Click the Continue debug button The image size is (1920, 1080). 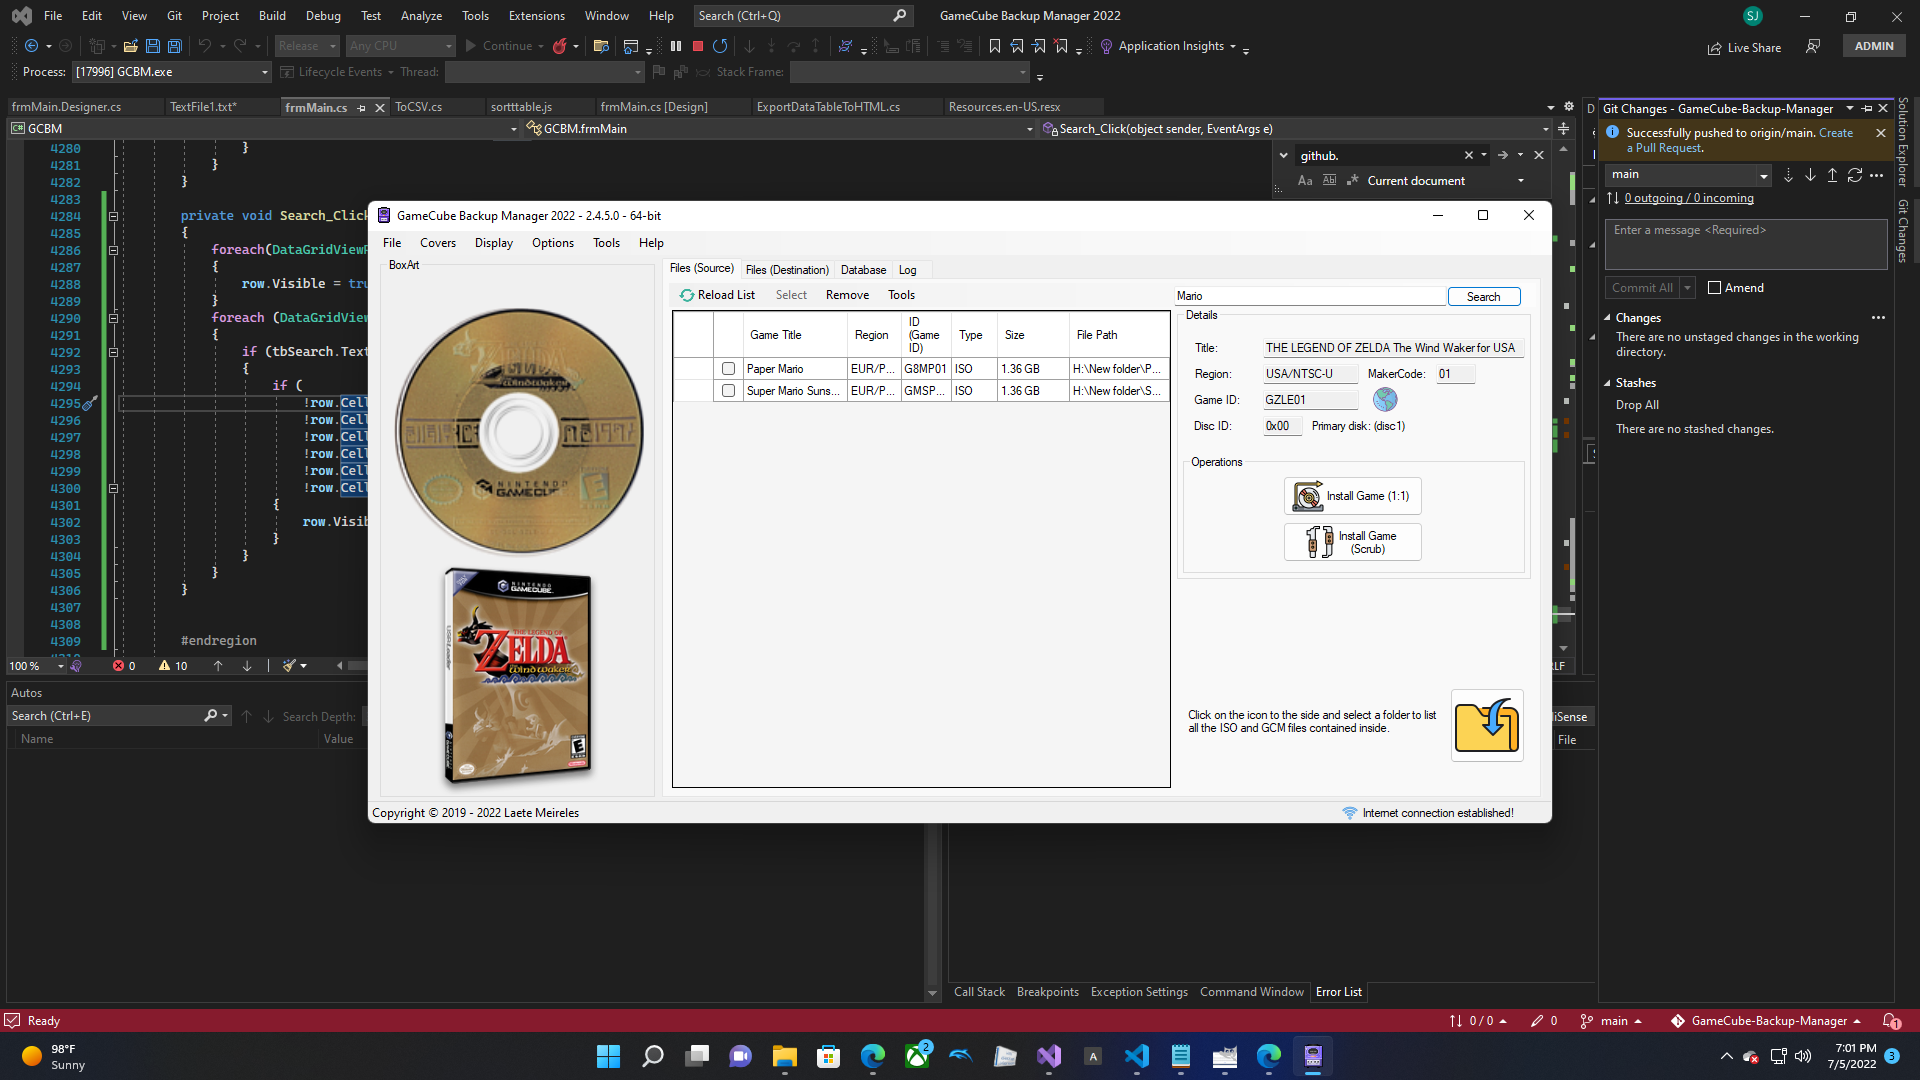(498, 46)
